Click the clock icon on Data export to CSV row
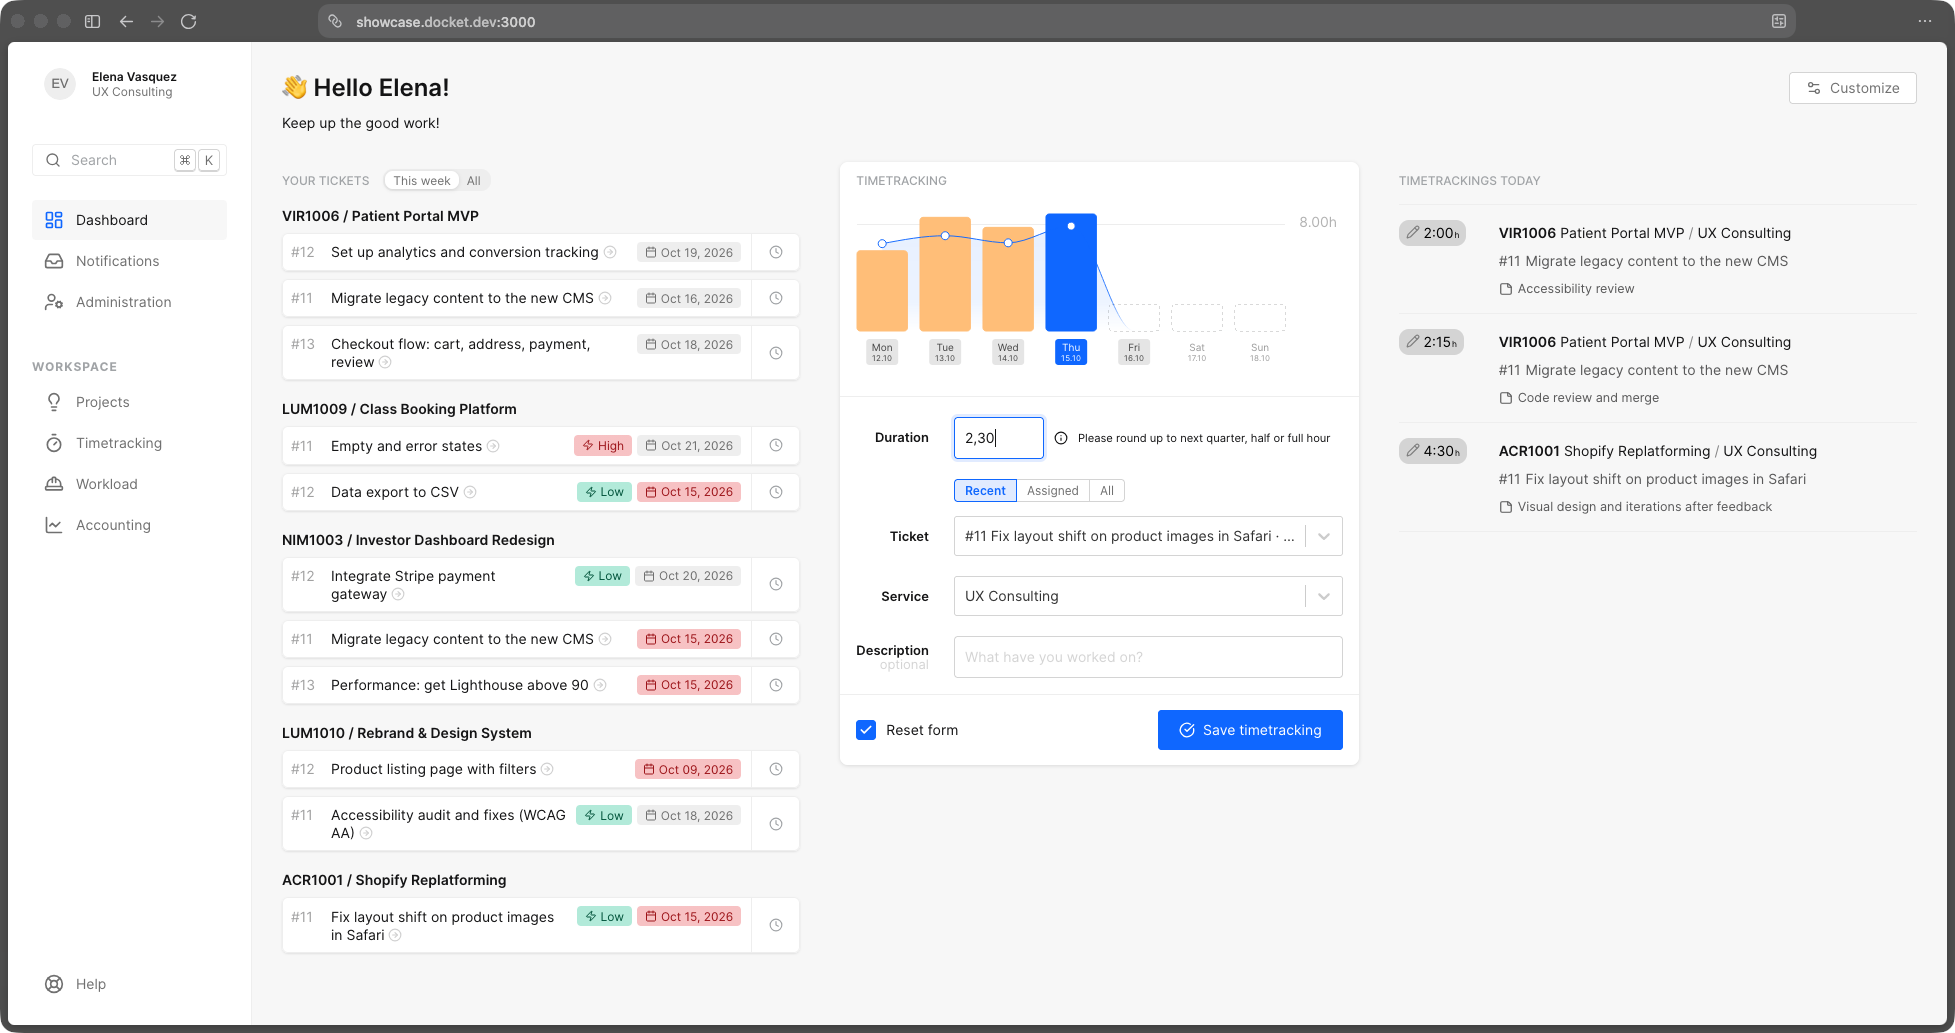 click(776, 492)
